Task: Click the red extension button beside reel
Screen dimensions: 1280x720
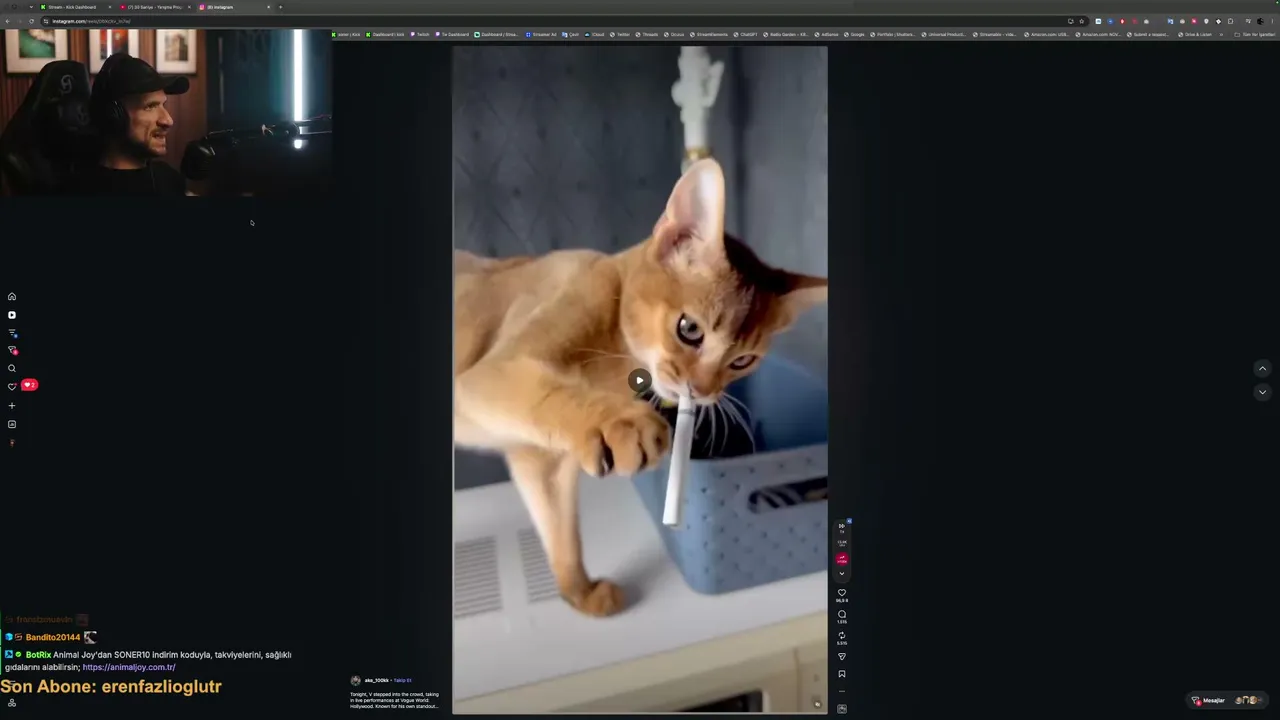Action: pos(842,559)
